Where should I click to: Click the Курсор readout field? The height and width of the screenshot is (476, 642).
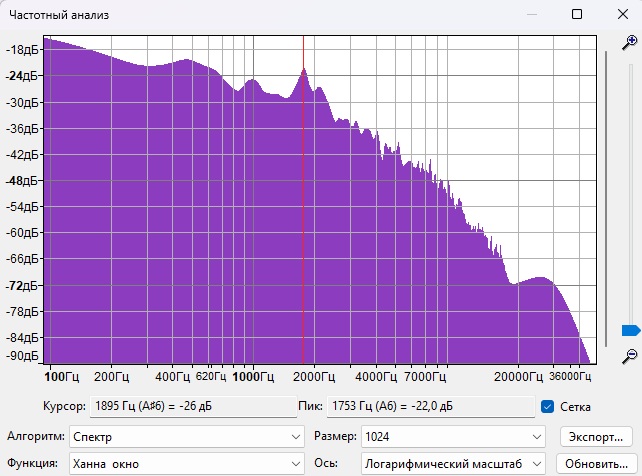point(193,406)
